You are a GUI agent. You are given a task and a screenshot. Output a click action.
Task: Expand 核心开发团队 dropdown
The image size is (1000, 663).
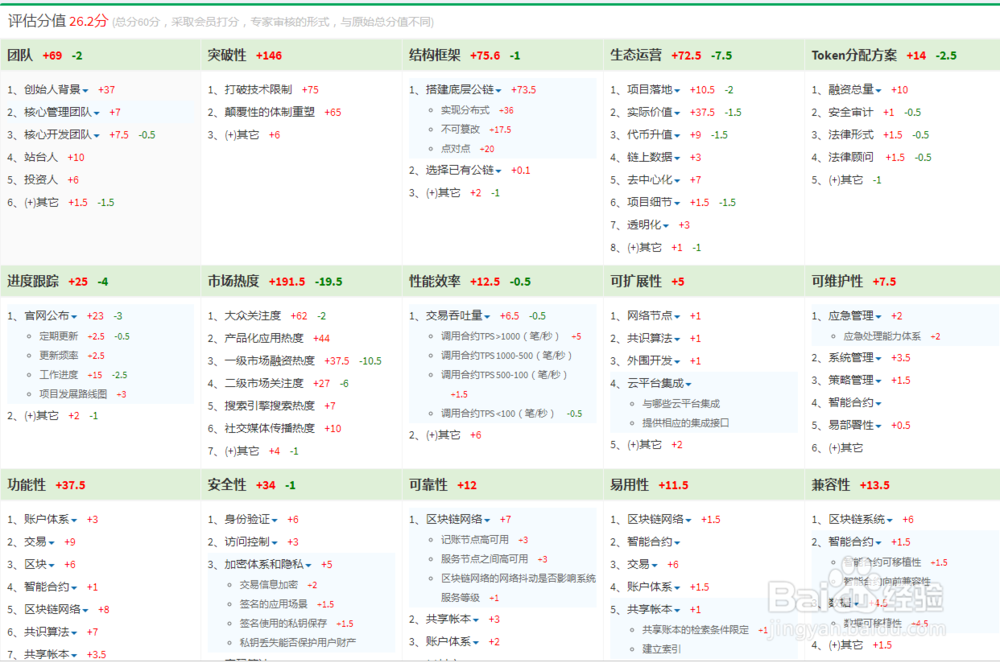(96, 135)
